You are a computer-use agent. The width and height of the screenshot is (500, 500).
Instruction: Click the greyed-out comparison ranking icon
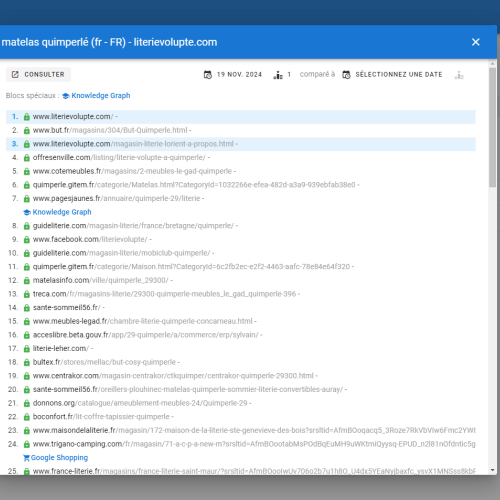(x=459, y=75)
